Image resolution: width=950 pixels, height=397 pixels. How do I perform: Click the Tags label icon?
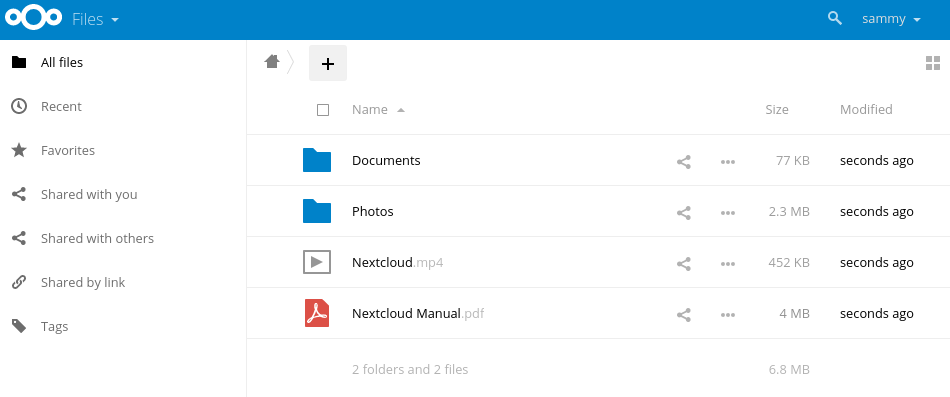point(19,326)
